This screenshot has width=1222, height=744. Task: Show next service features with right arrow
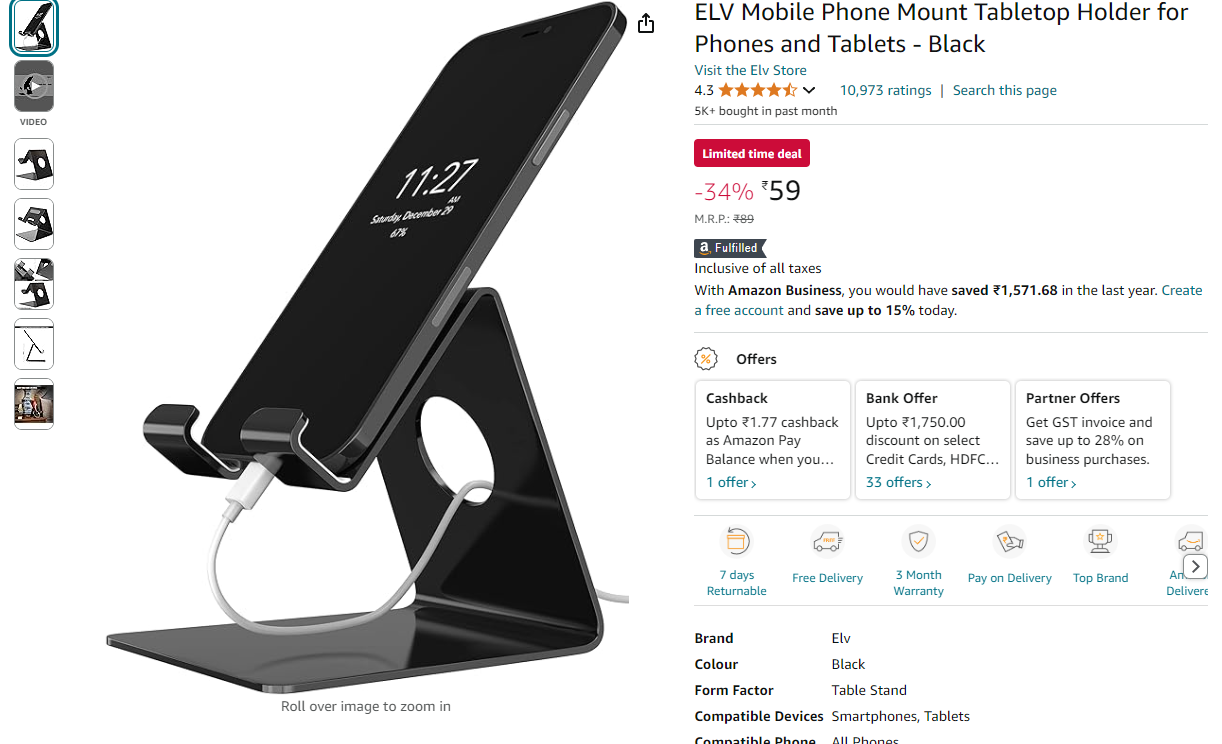coord(1195,566)
